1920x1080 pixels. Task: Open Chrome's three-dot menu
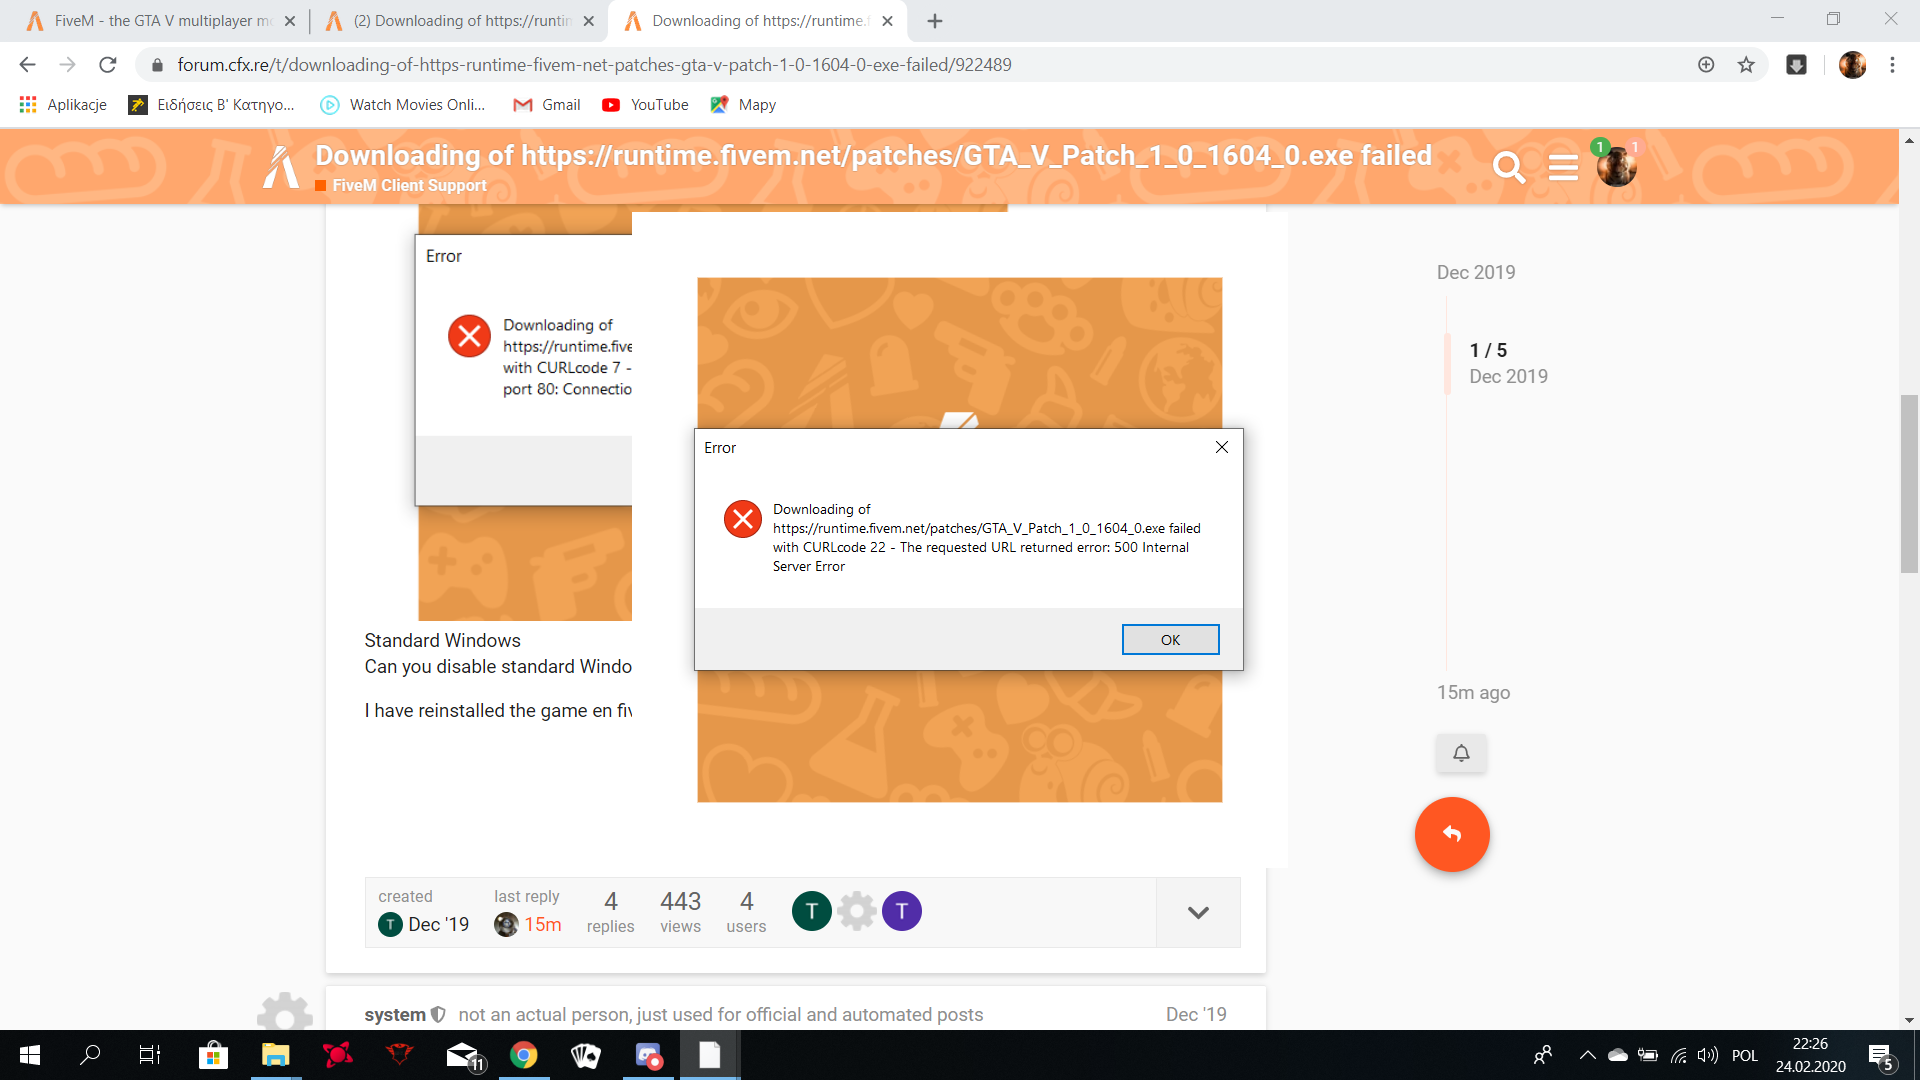pyautogui.click(x=1892, y=64)
